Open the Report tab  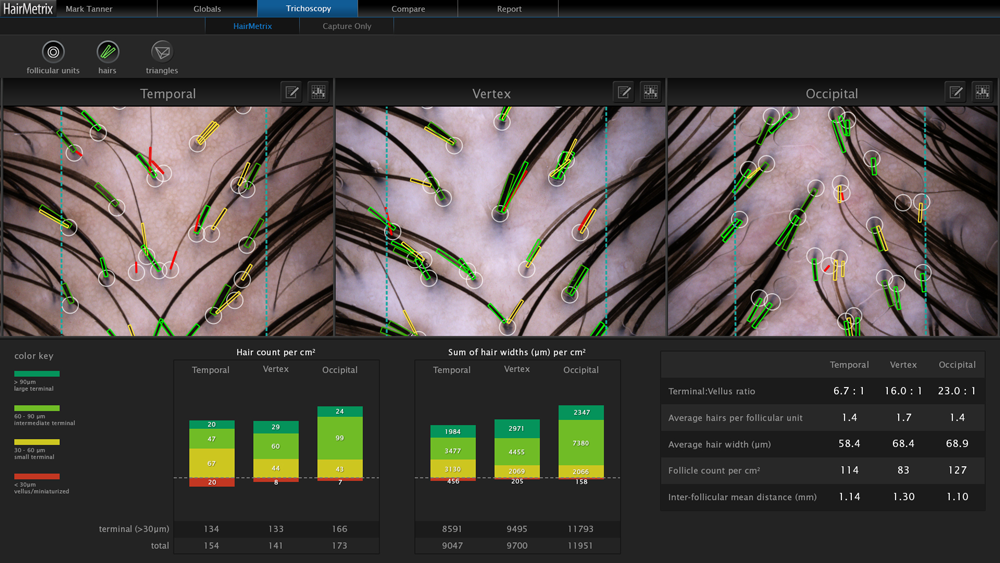tap(509, 9)
